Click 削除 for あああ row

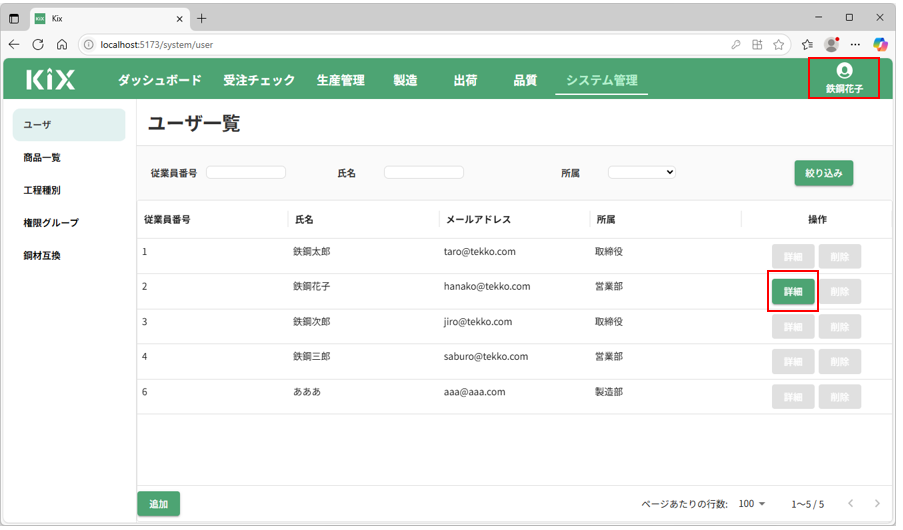point(840,397)
